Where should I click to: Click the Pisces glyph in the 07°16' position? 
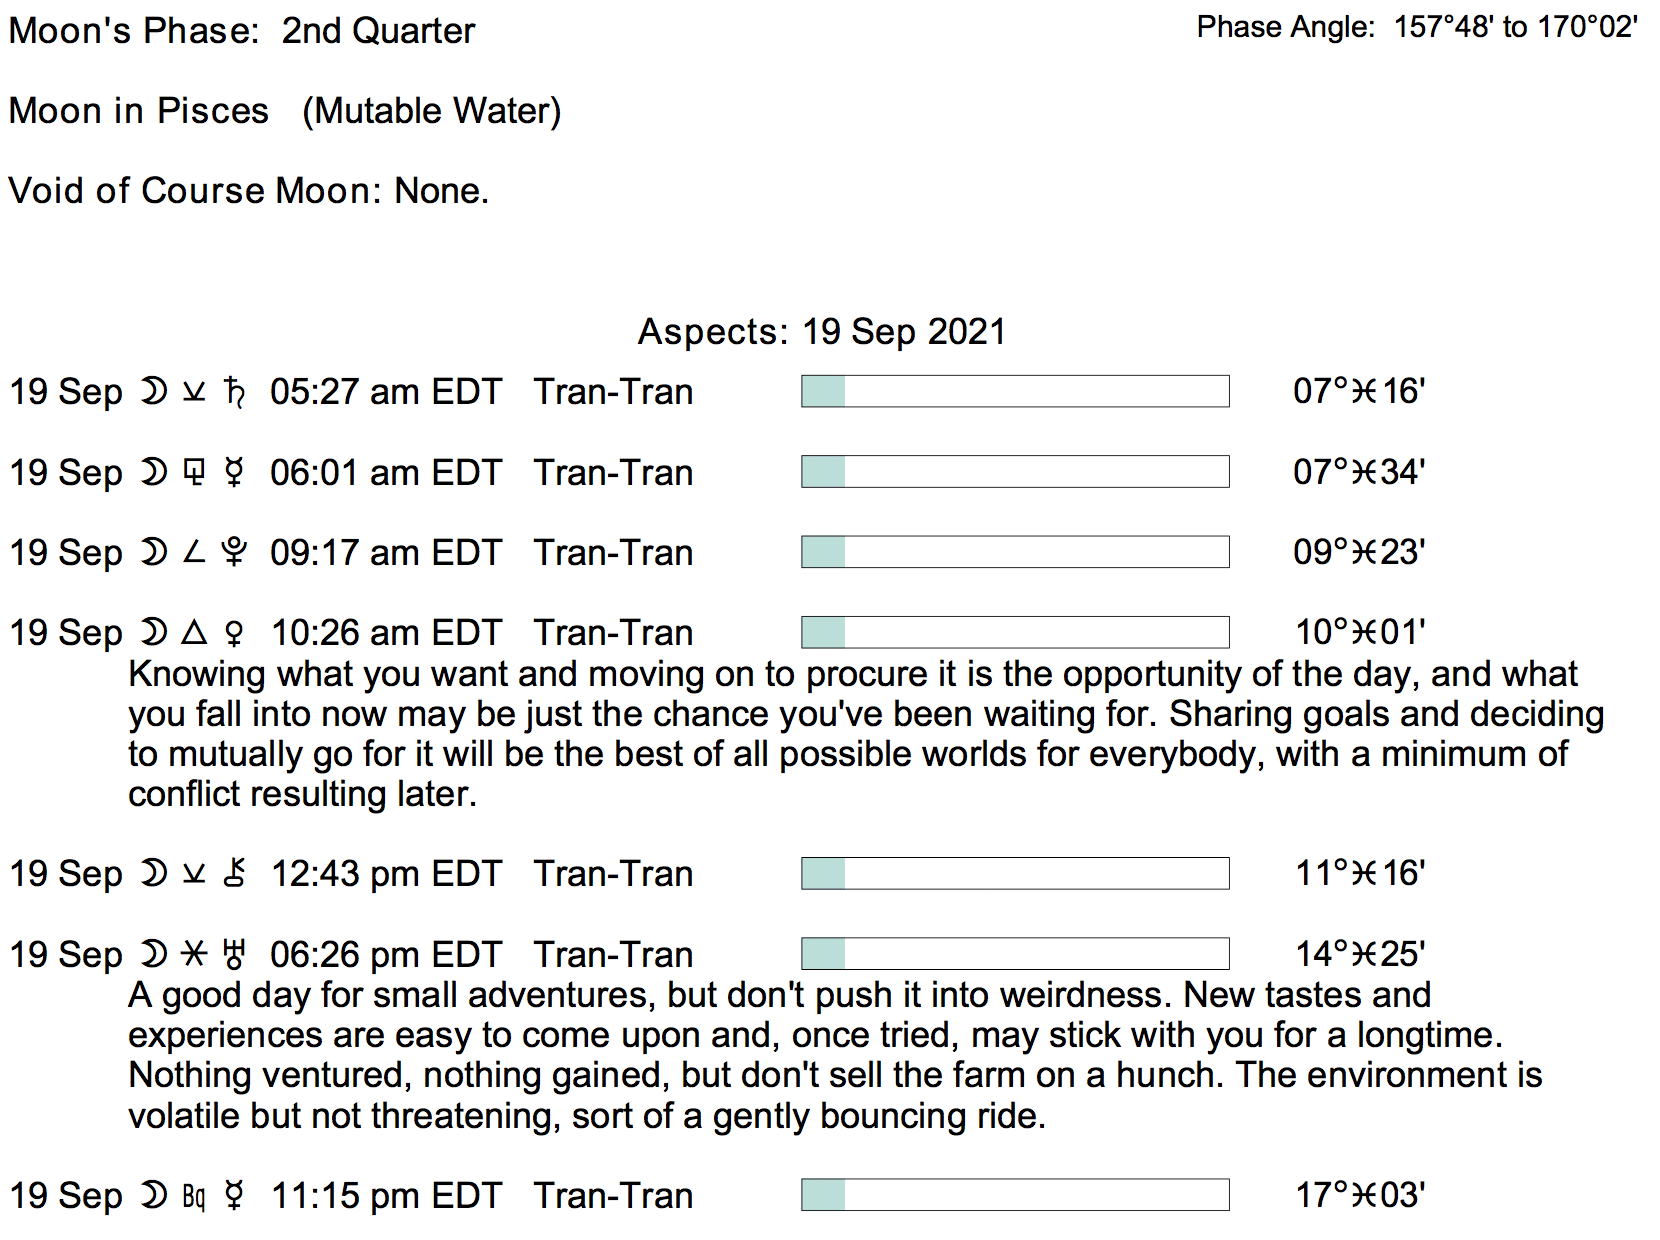pos(1364,391)
